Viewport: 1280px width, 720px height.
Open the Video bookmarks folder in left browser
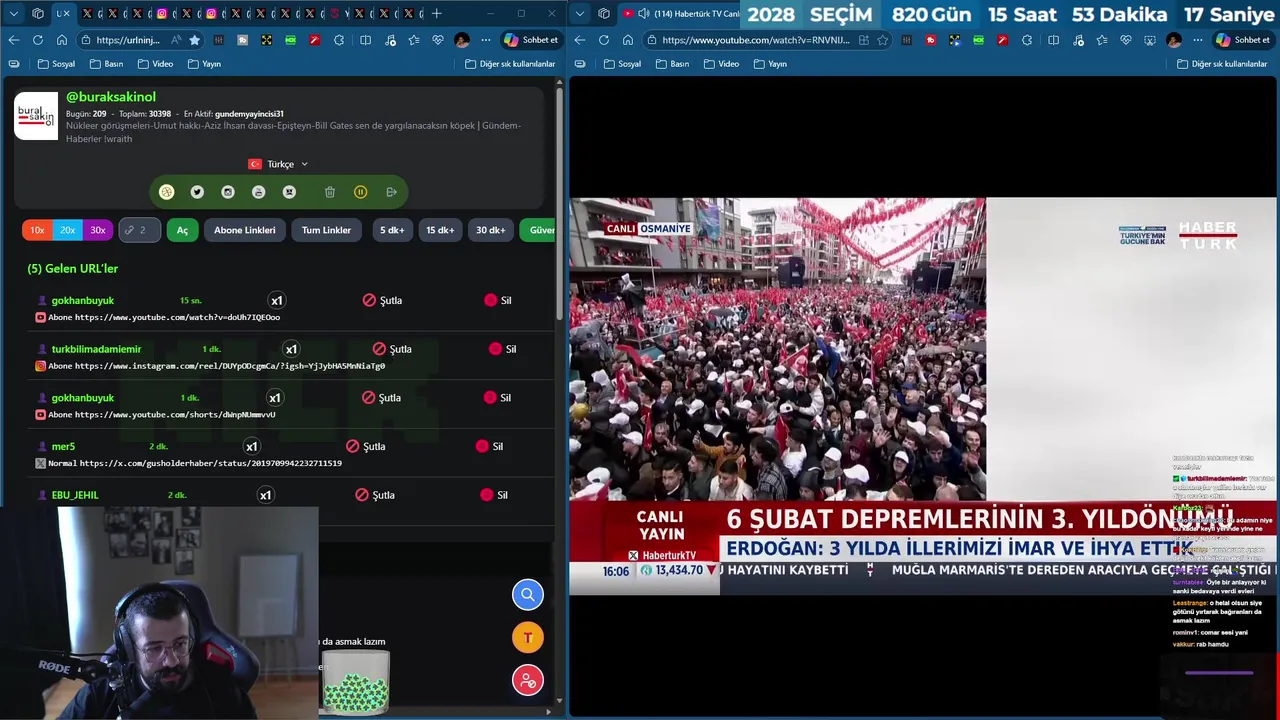(x=155, y=64)
